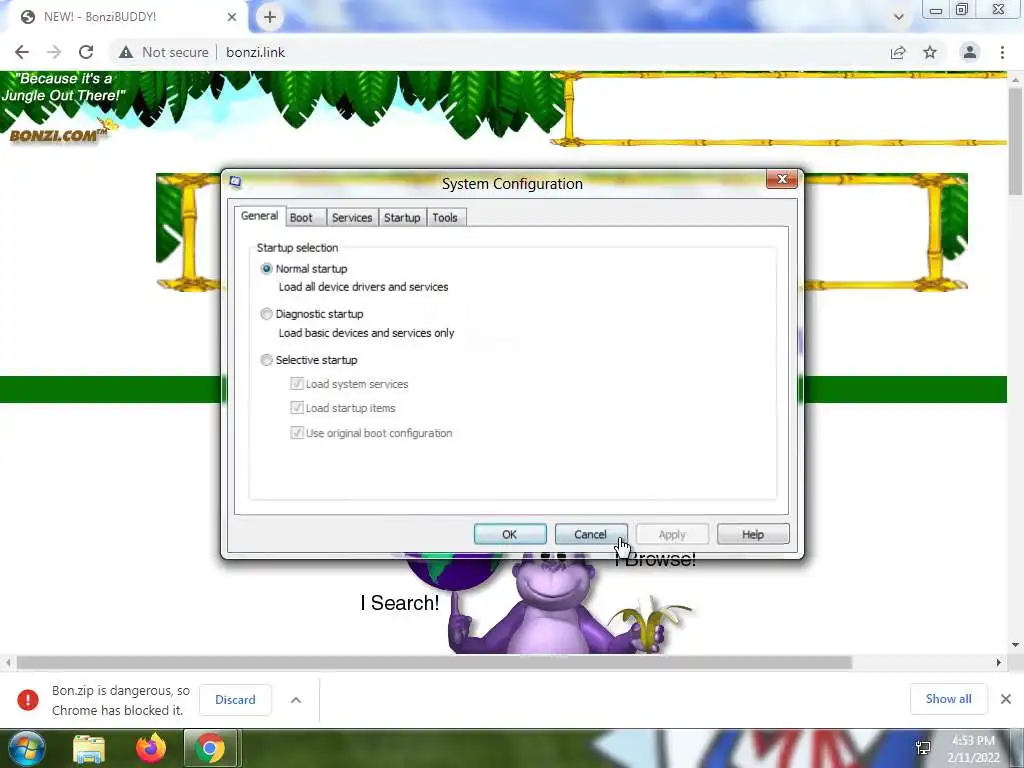The width and height of the screenshot is (1024, 768).
Task: Open the Windows Start menu
Action: [x=26, y=748]
